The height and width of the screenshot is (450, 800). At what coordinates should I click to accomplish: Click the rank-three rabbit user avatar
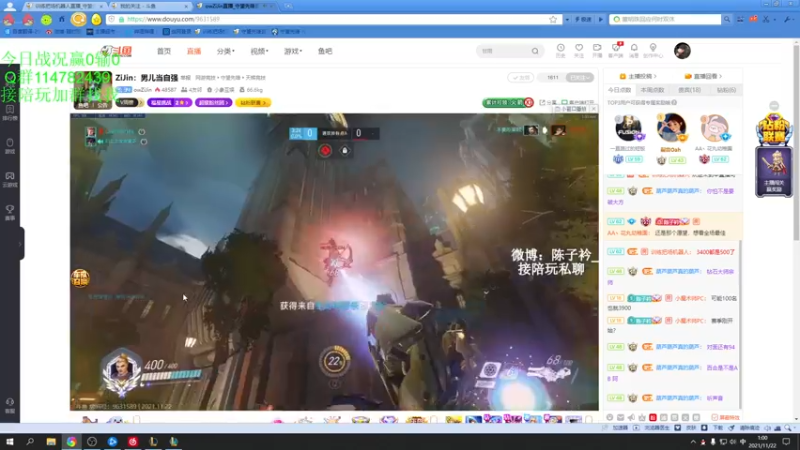714,129
